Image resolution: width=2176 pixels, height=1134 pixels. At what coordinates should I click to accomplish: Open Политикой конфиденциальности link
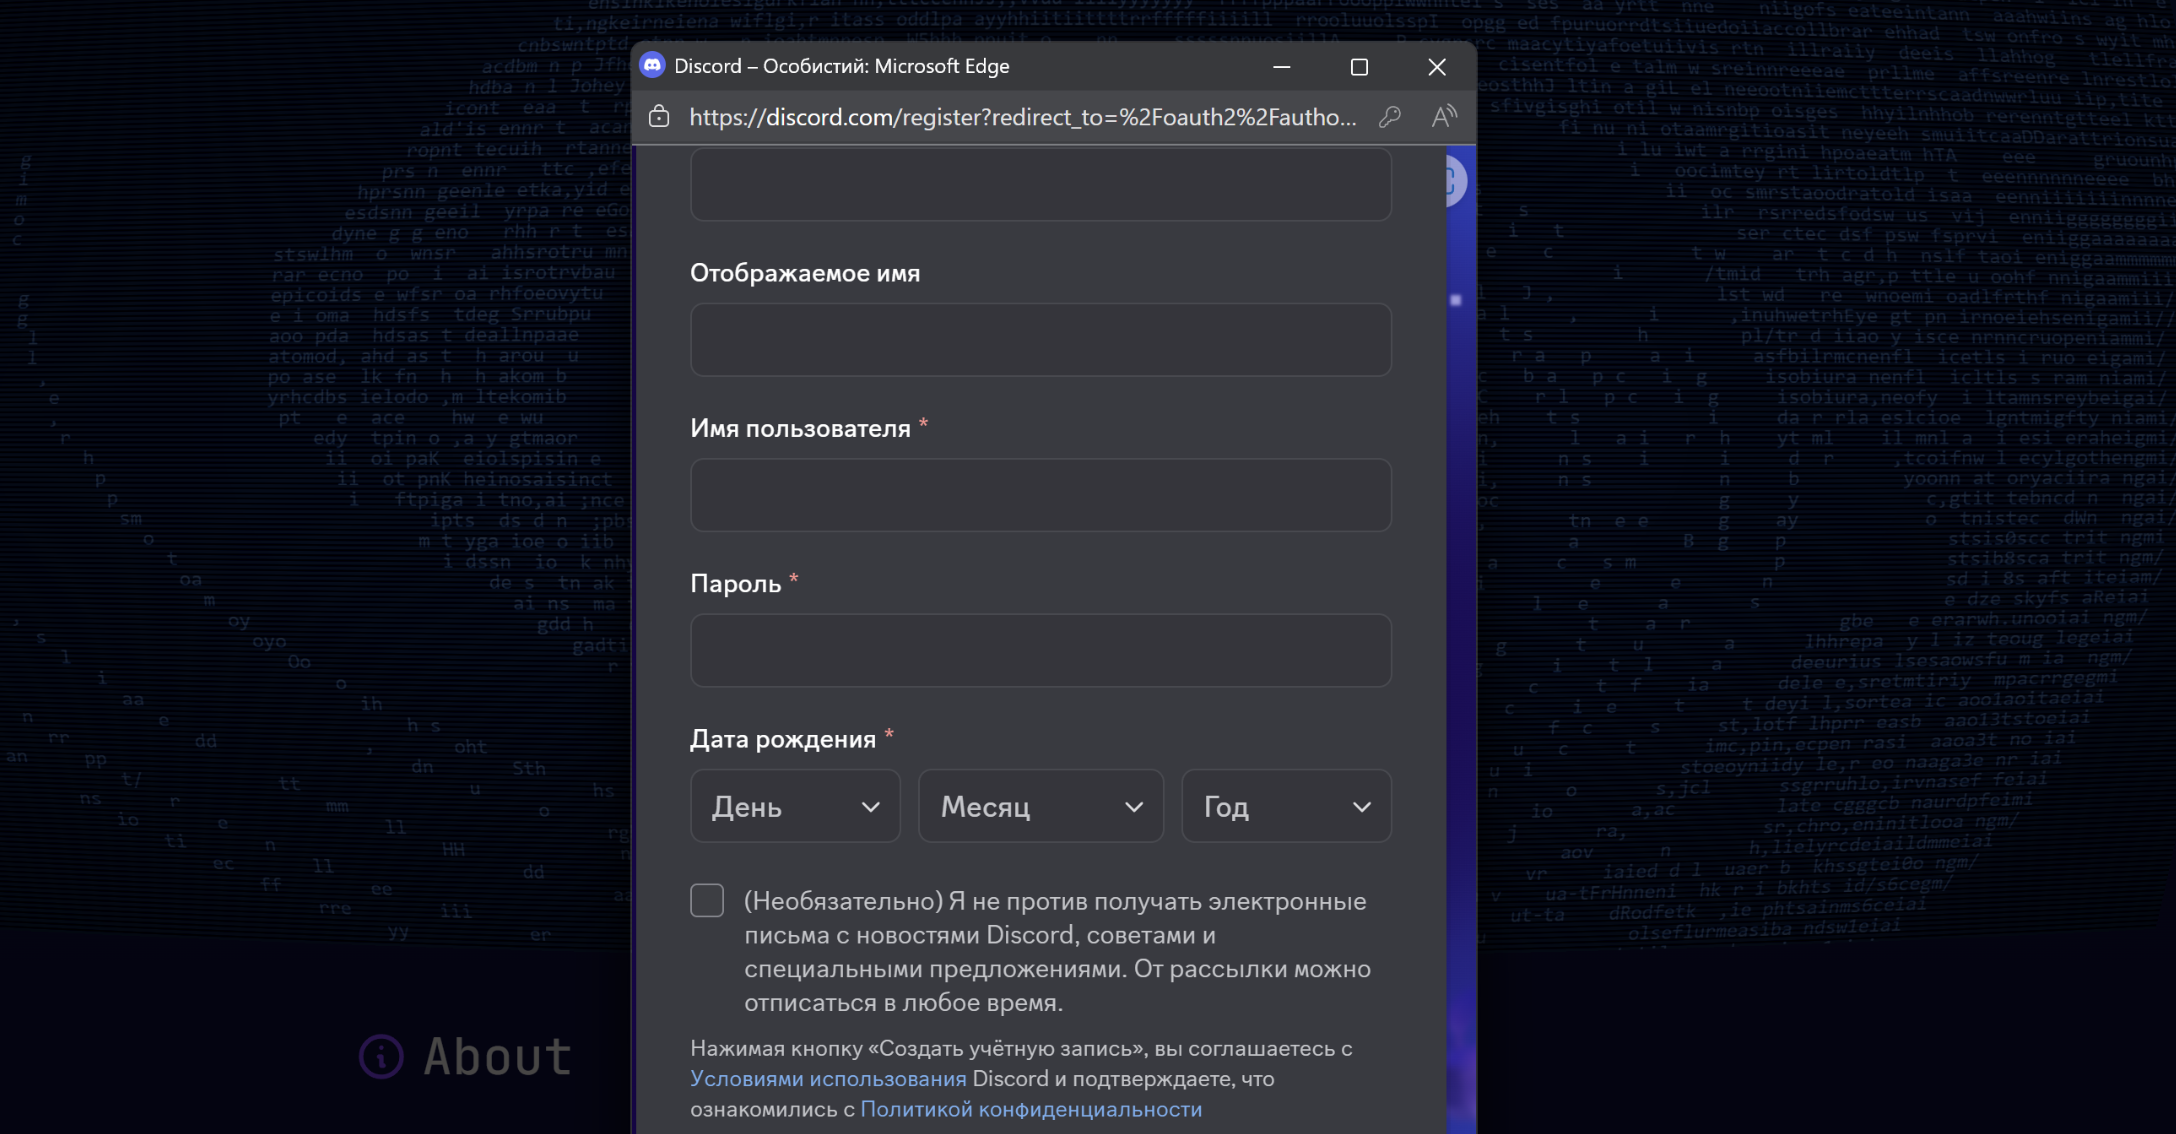coord(1031,1109)
